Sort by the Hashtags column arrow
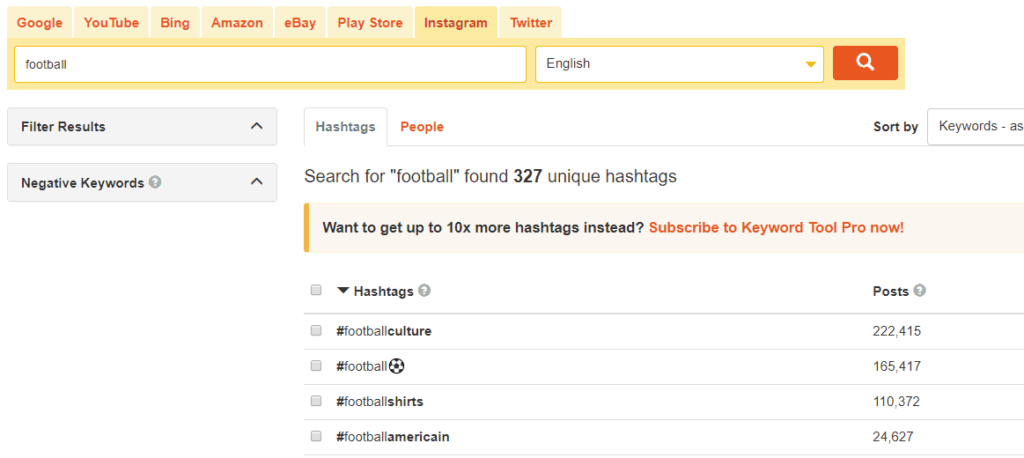The height and width of the screenshot is (458, 1024). (x=343, y=291)
